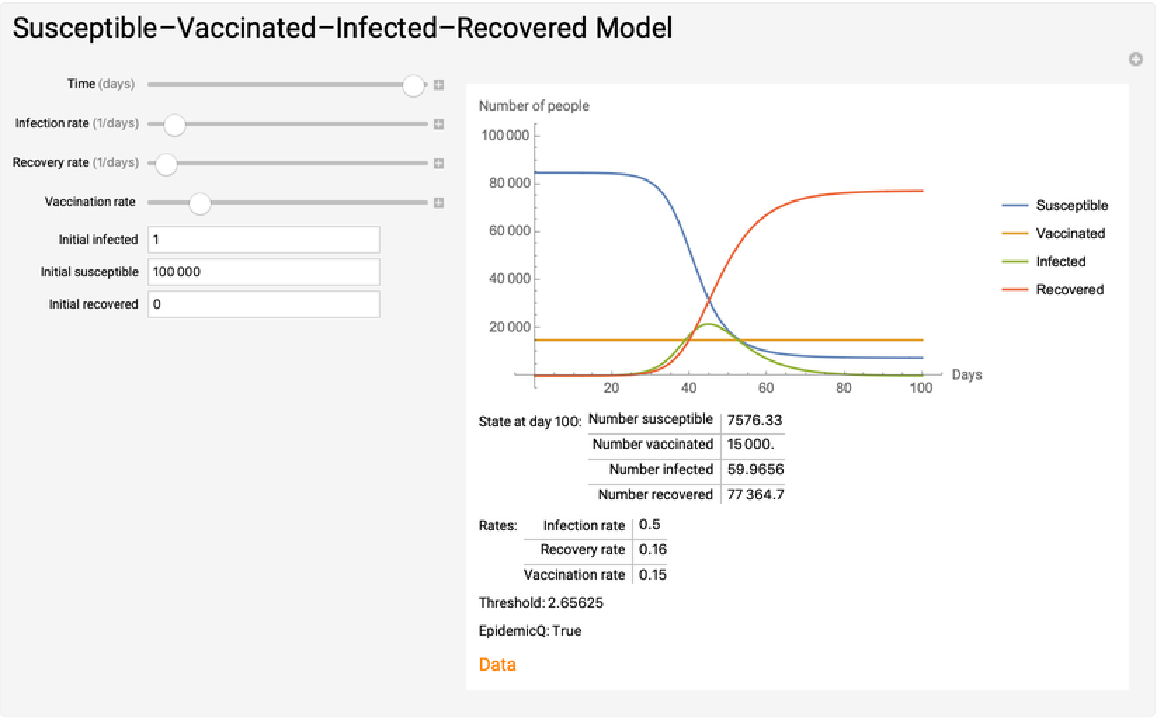The height and width of the screenshot is (720, 1156).
Task: Click the Time slider thumb
Action: point(414,86)
